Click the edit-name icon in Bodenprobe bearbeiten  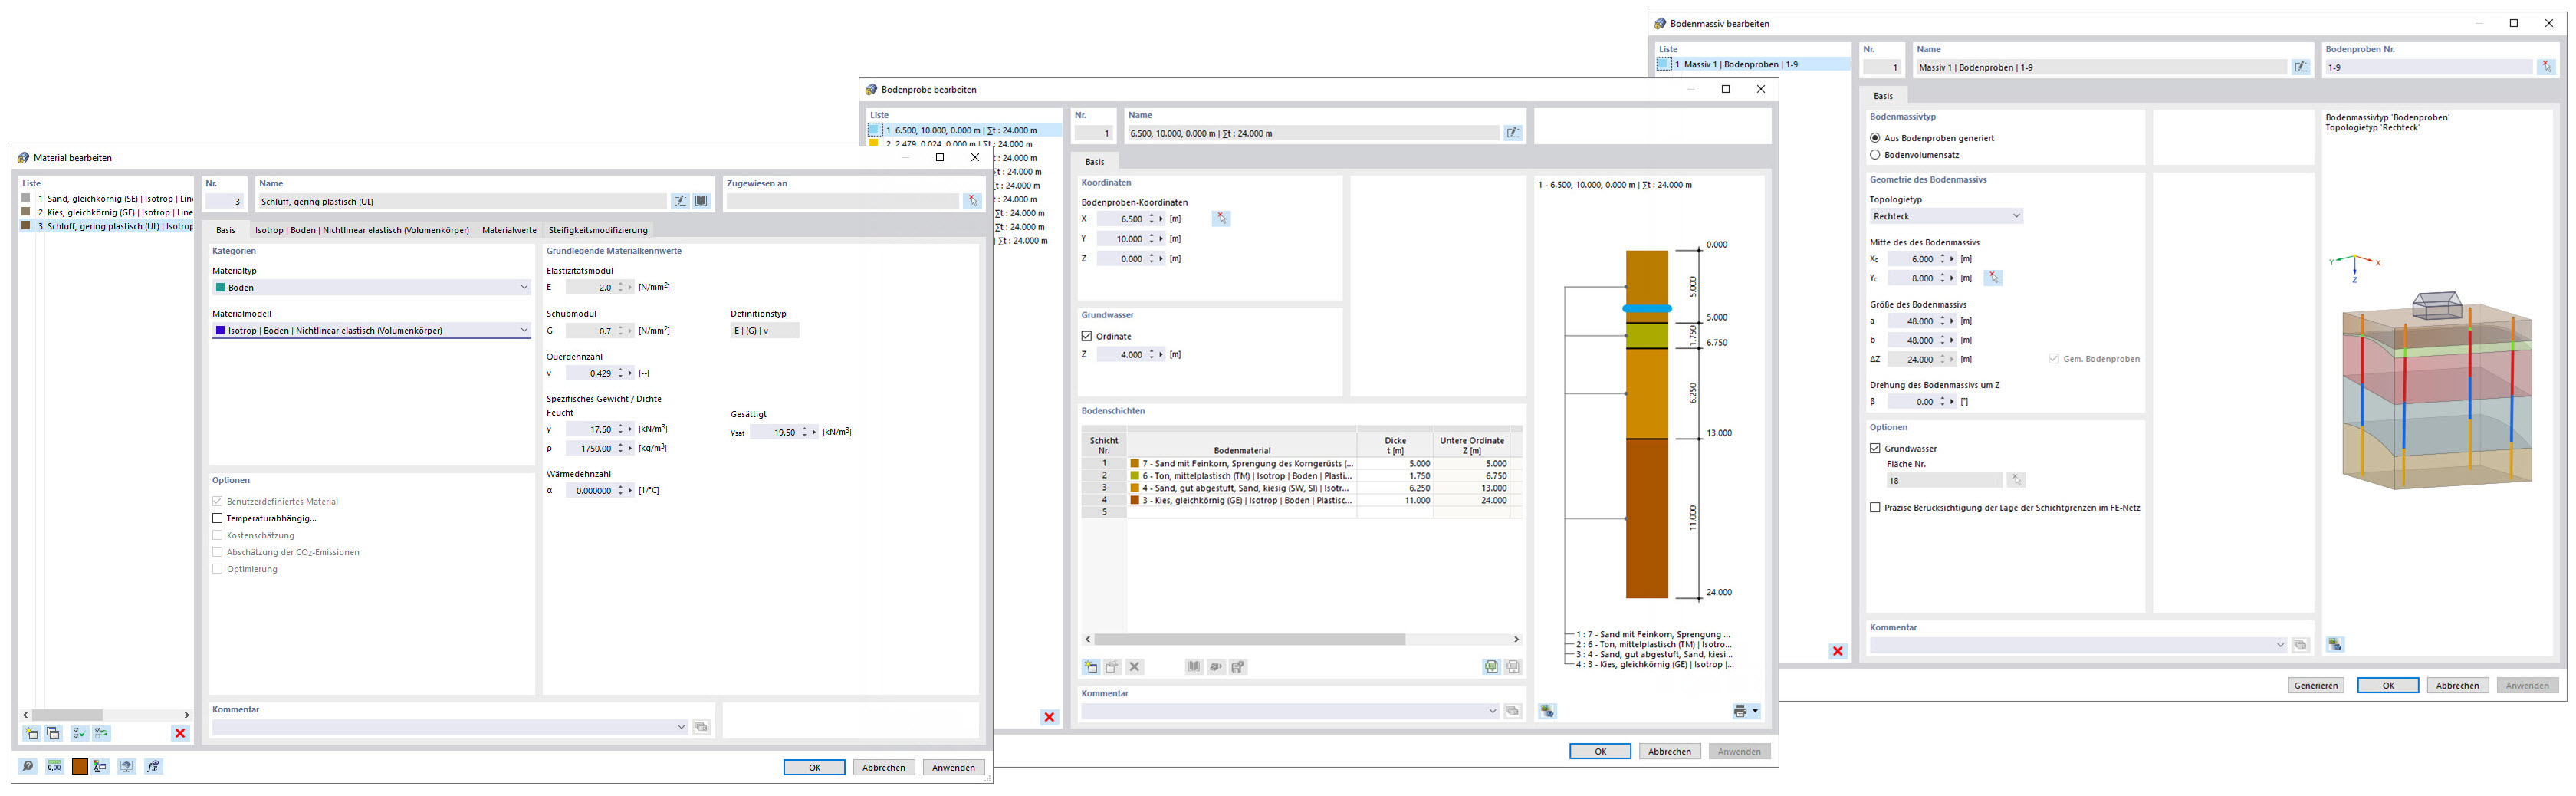click(1513, 133)
